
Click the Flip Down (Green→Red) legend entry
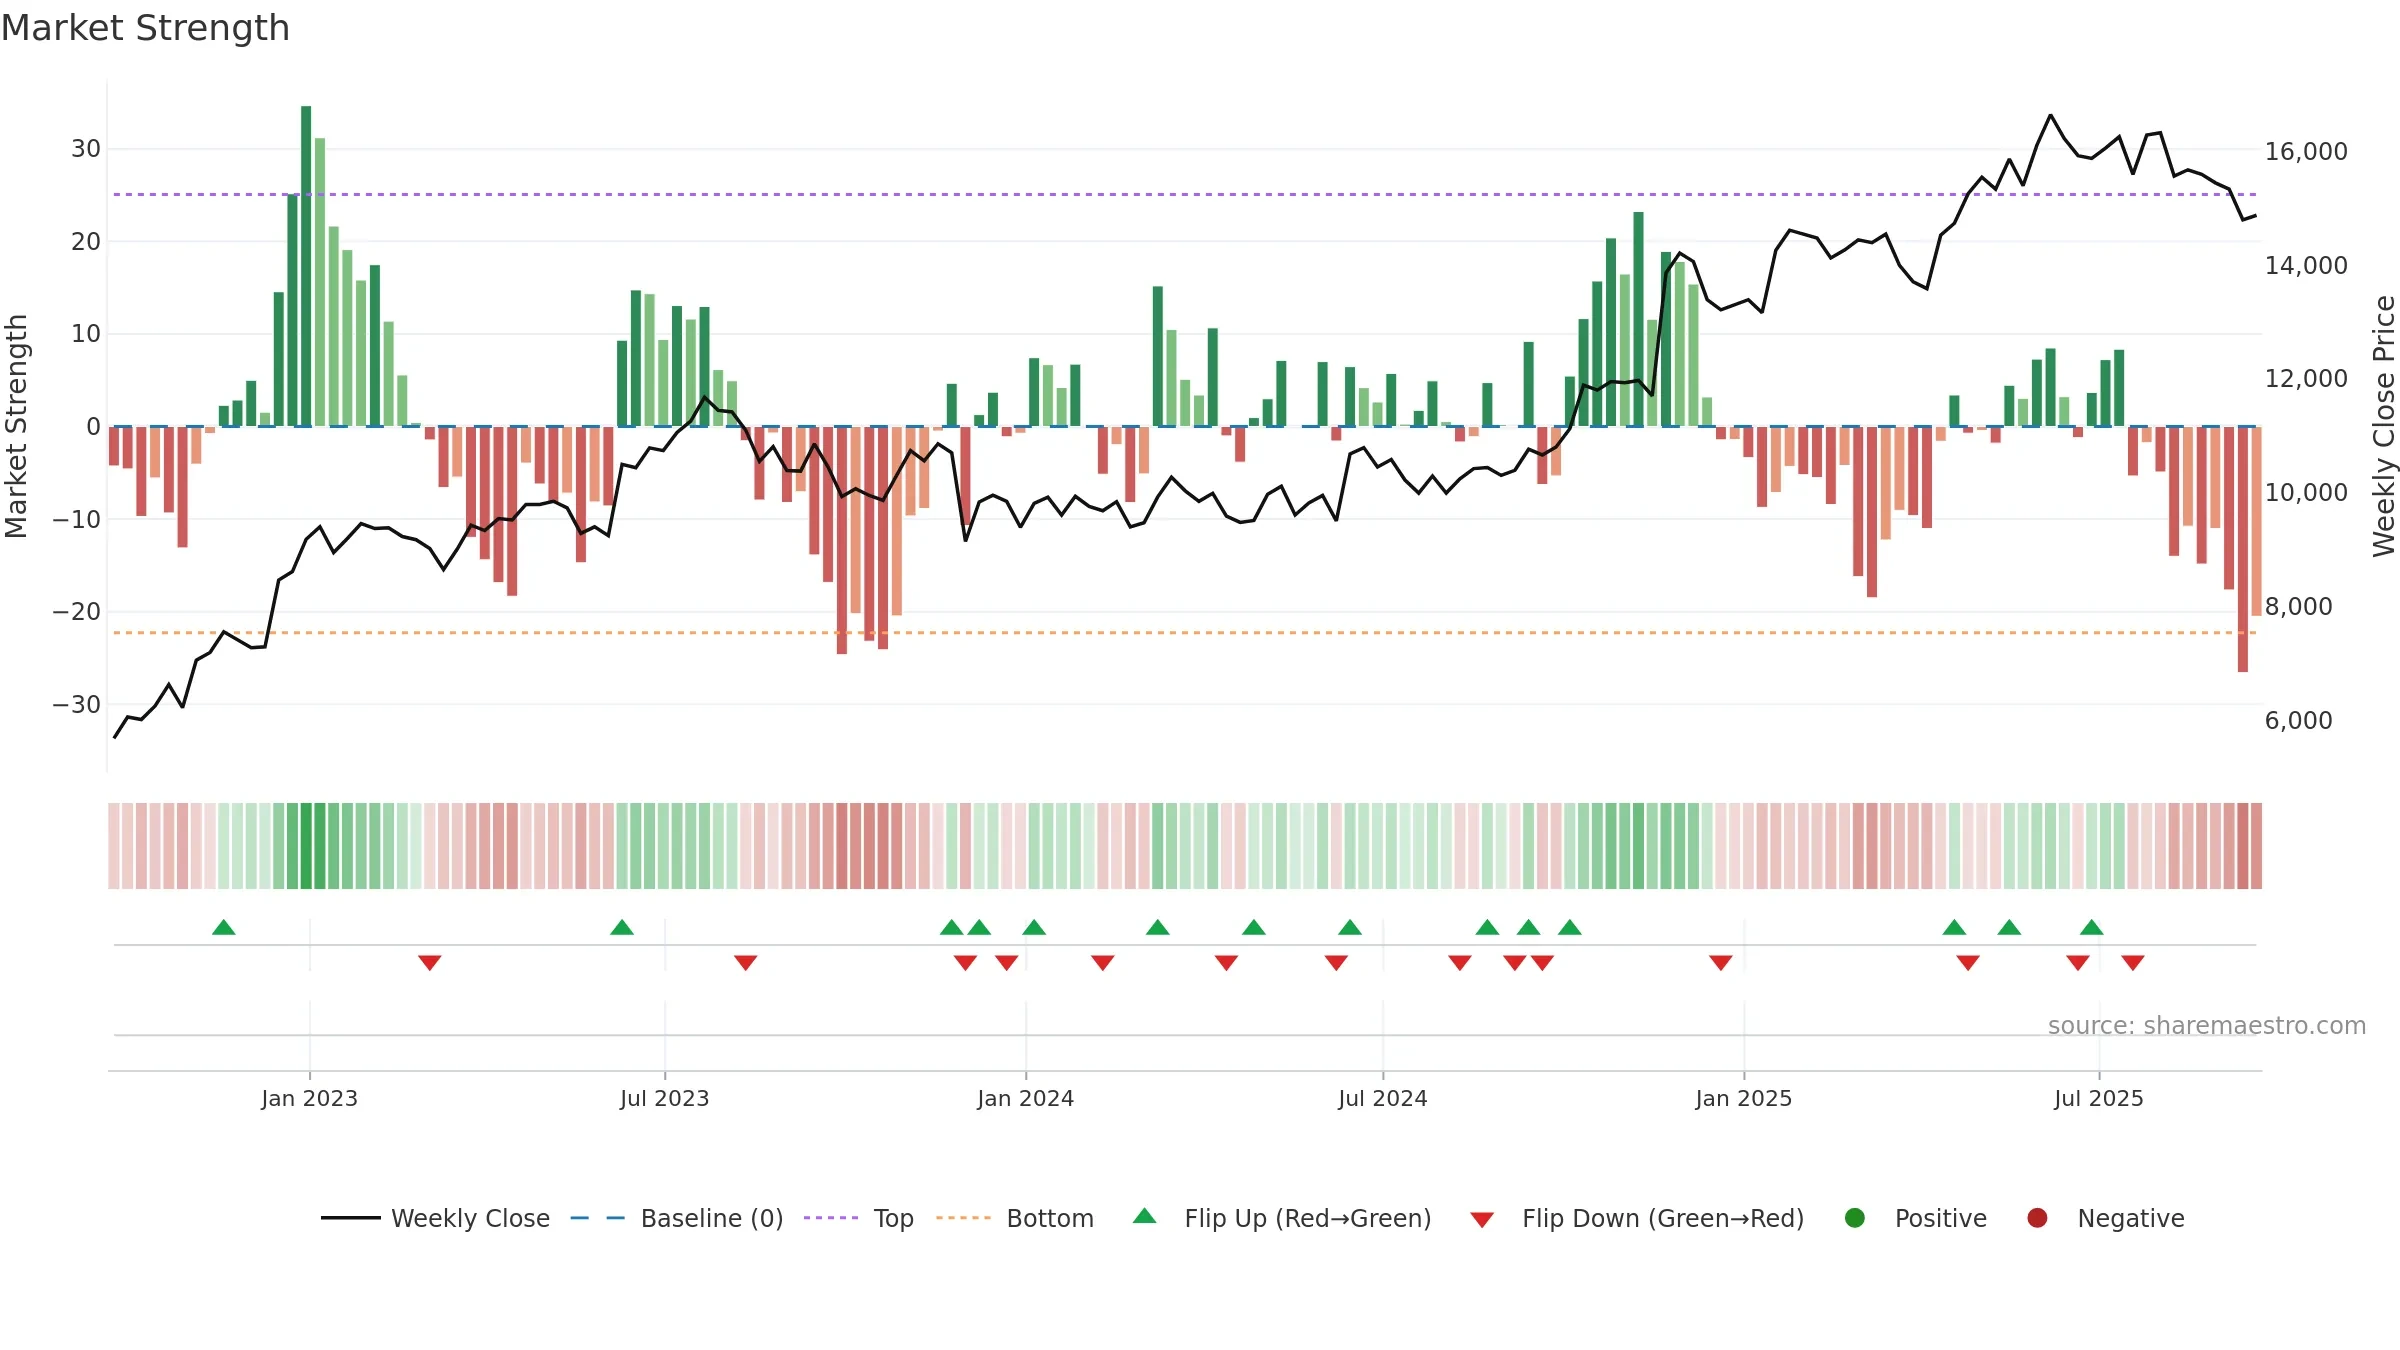coord(1637,1218)
